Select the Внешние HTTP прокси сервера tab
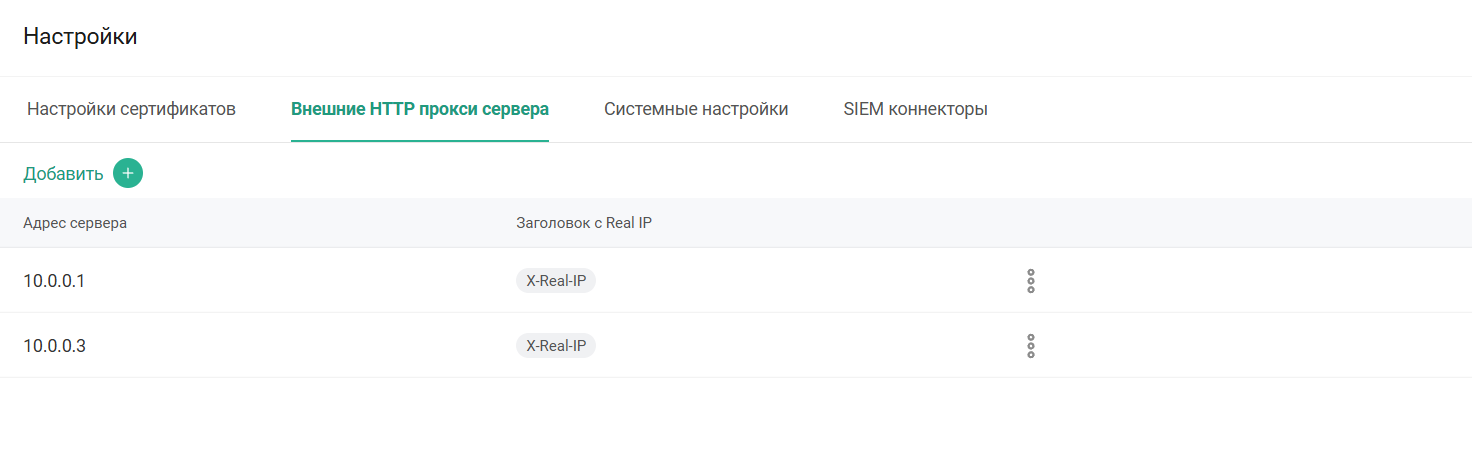The width and height of the screenshot is (1472, 461). coord(420,109)
